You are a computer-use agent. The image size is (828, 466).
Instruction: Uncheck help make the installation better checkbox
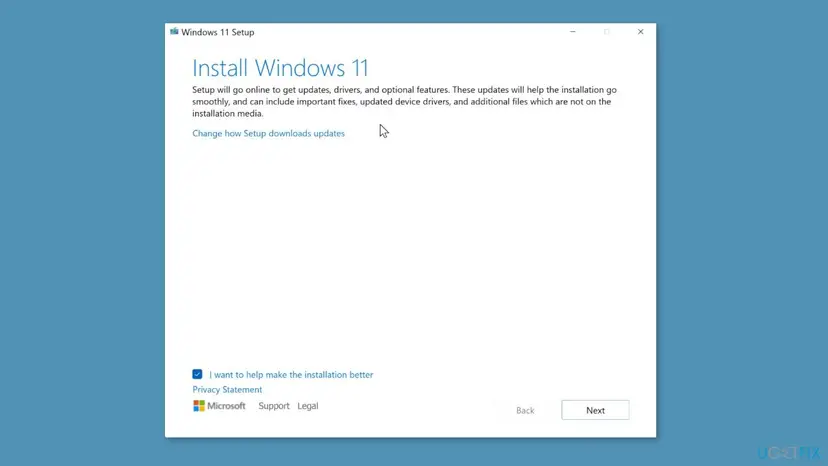(x=197, y=374)
